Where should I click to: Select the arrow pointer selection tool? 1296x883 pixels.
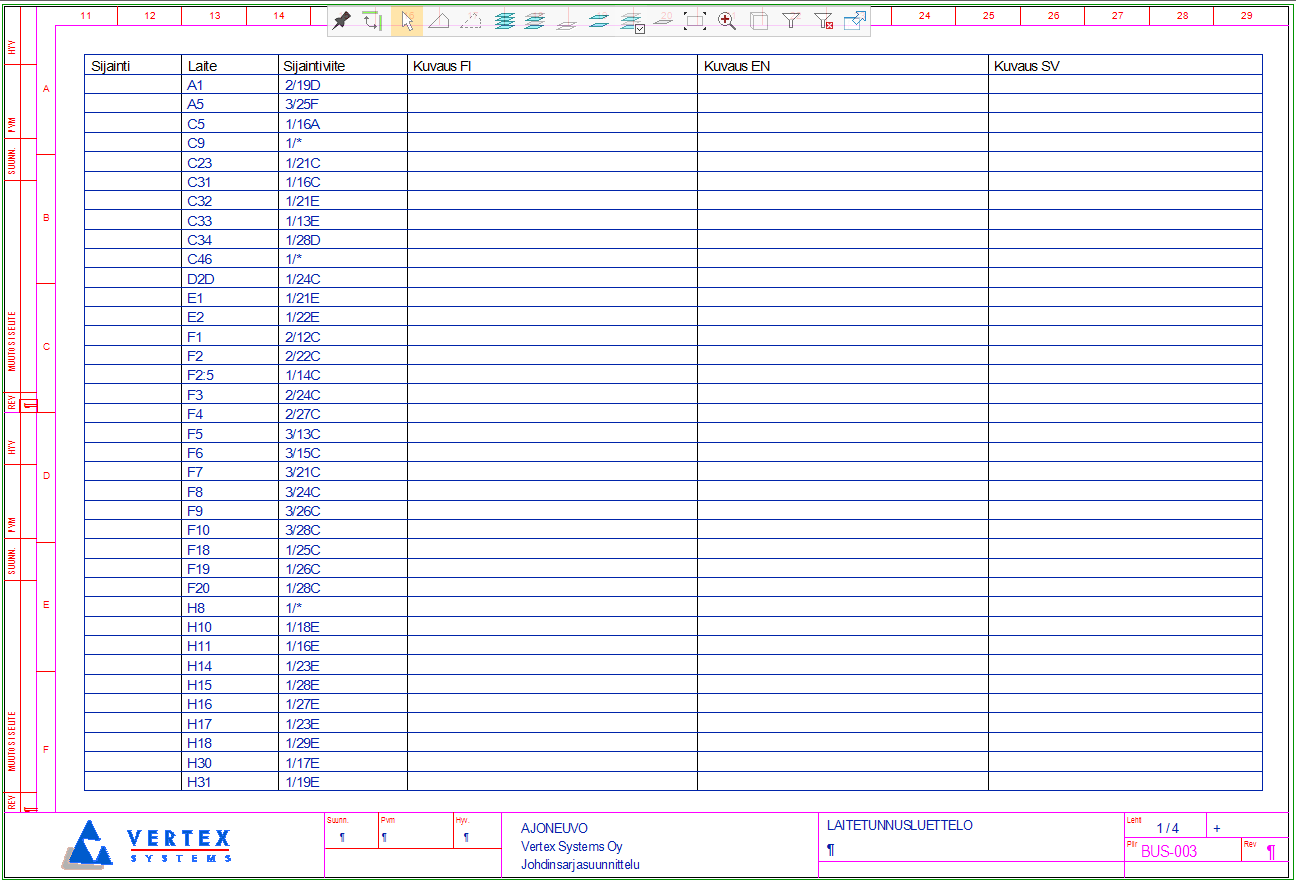(x=407, y=20)
